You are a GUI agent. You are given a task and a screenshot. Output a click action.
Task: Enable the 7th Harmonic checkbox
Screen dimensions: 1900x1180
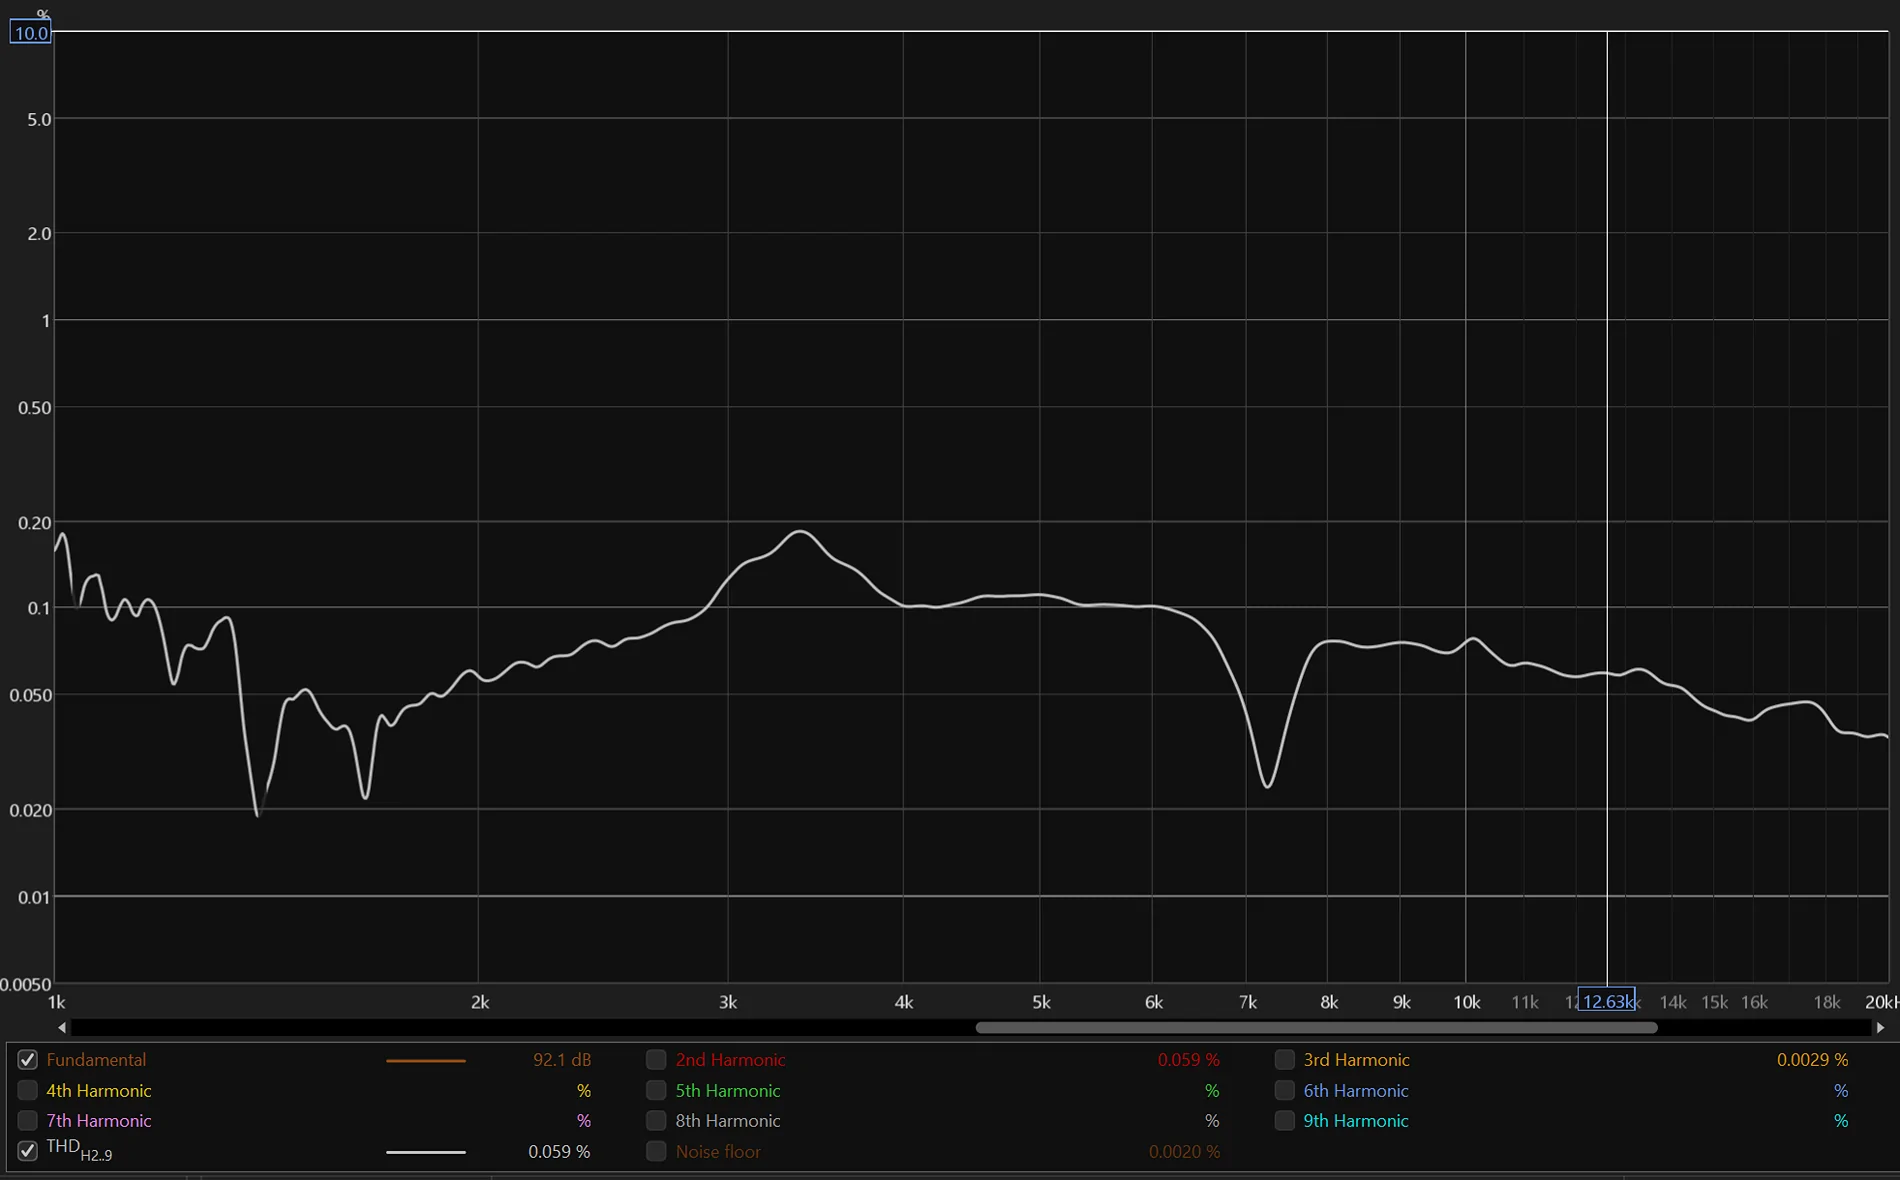(28, 1121)
